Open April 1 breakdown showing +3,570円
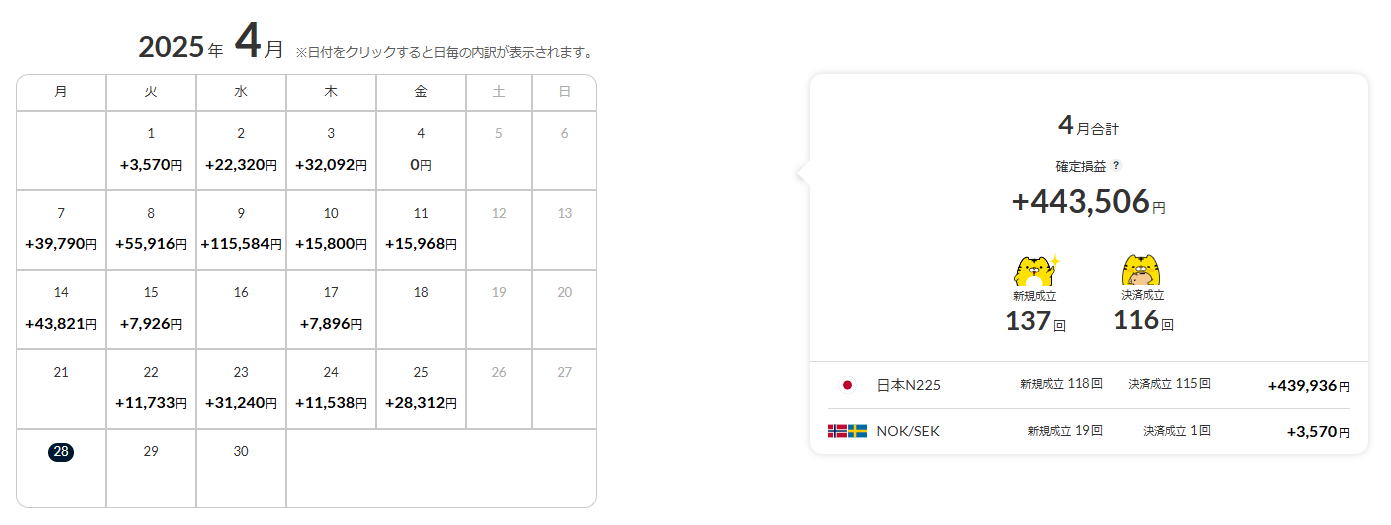This screenshot has height=525, width=1391. [151, 150]
